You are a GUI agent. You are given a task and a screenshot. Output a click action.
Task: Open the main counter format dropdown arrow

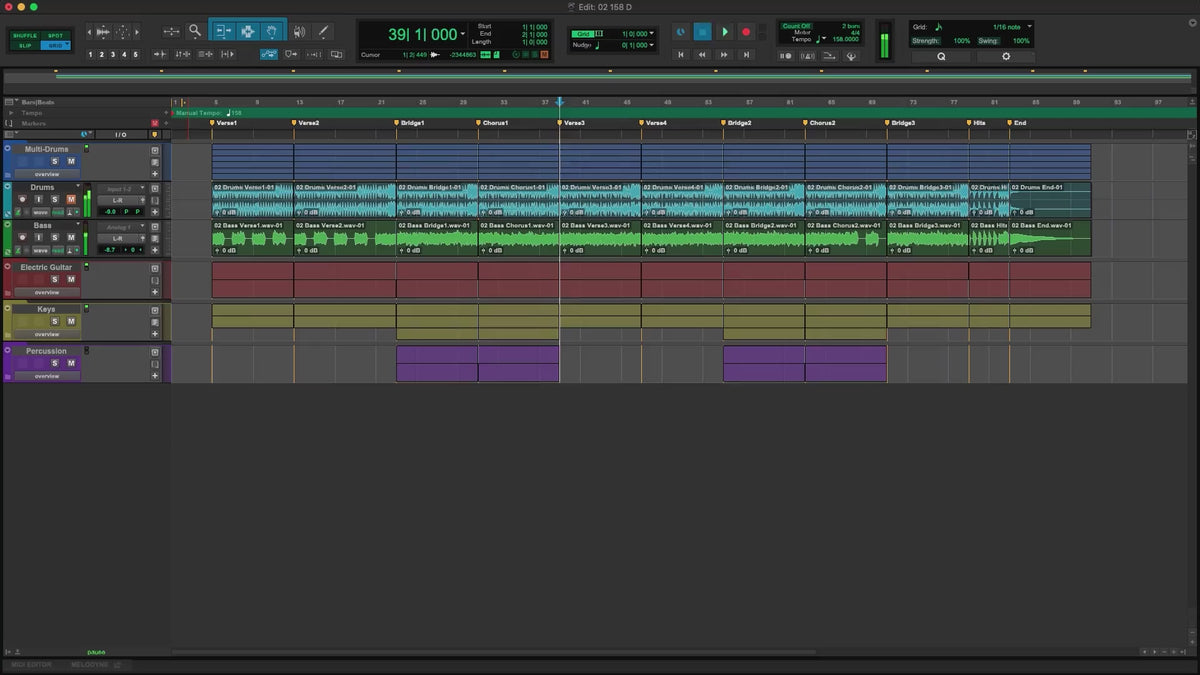coord(463,35)
